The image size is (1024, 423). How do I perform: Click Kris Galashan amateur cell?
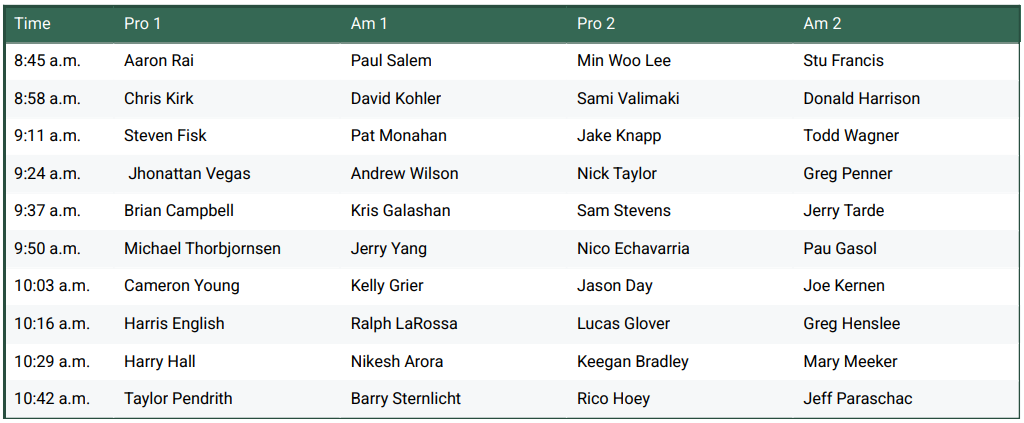coord(400,210)
